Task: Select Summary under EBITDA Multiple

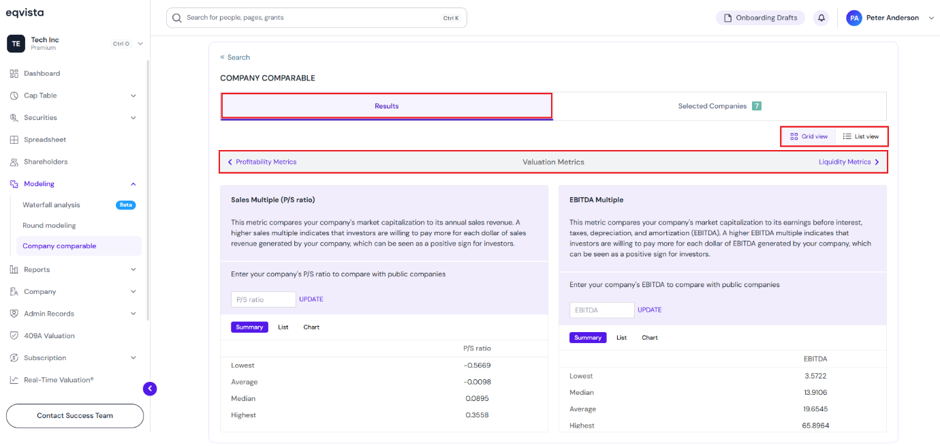Action: point(588,337)
